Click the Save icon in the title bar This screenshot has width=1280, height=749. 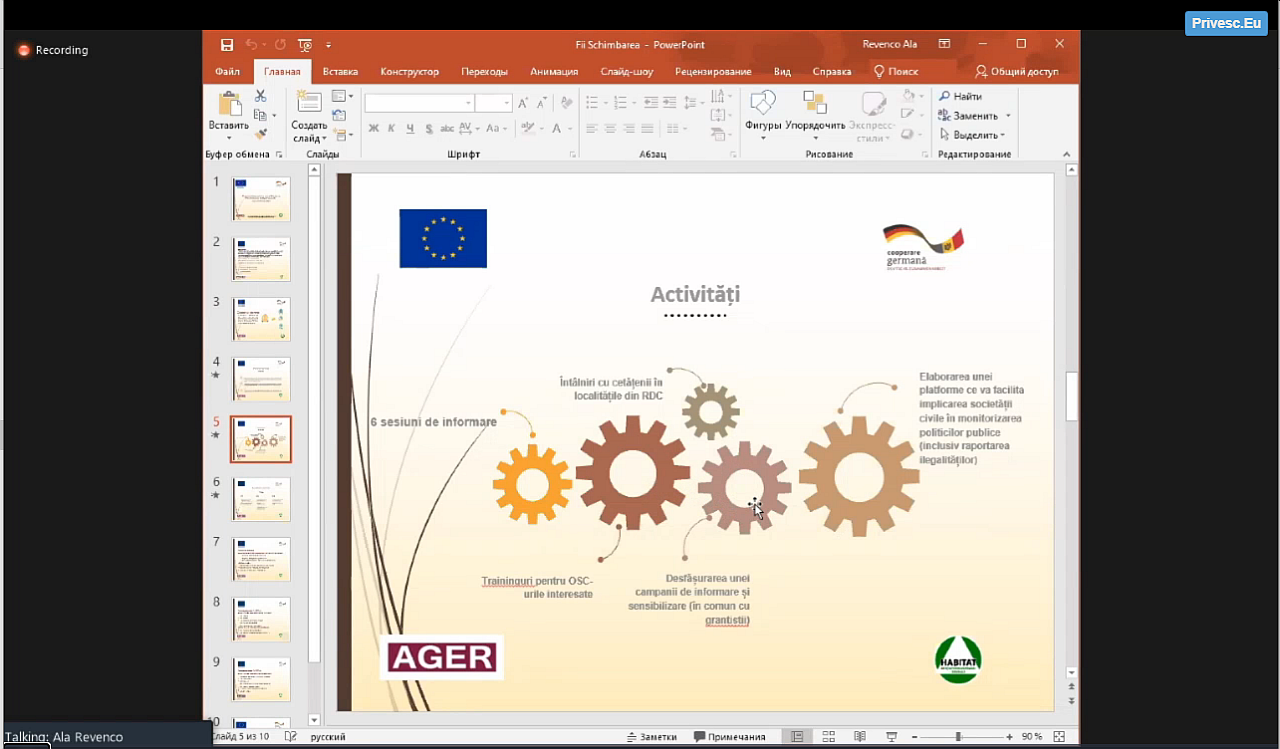pos(227,45)
